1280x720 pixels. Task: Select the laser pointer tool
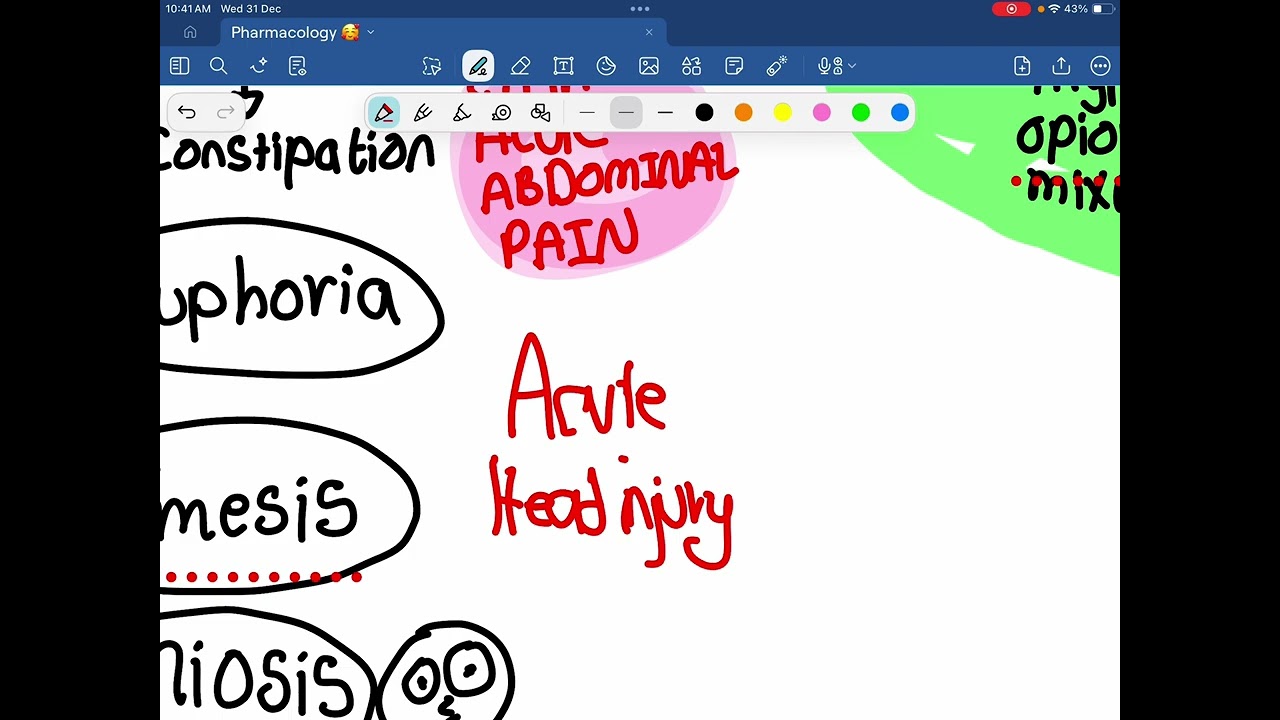[x=777, y=66]
